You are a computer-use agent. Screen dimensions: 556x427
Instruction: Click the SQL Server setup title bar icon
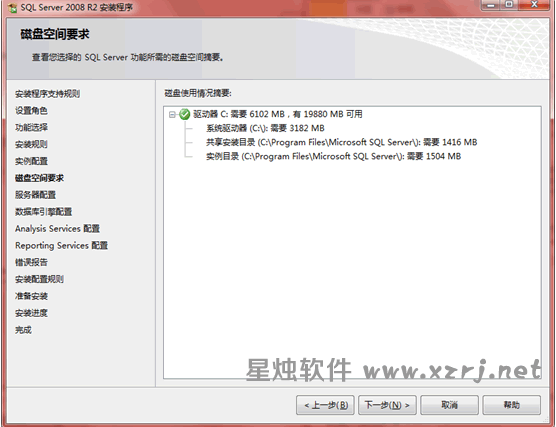[12, 7]
